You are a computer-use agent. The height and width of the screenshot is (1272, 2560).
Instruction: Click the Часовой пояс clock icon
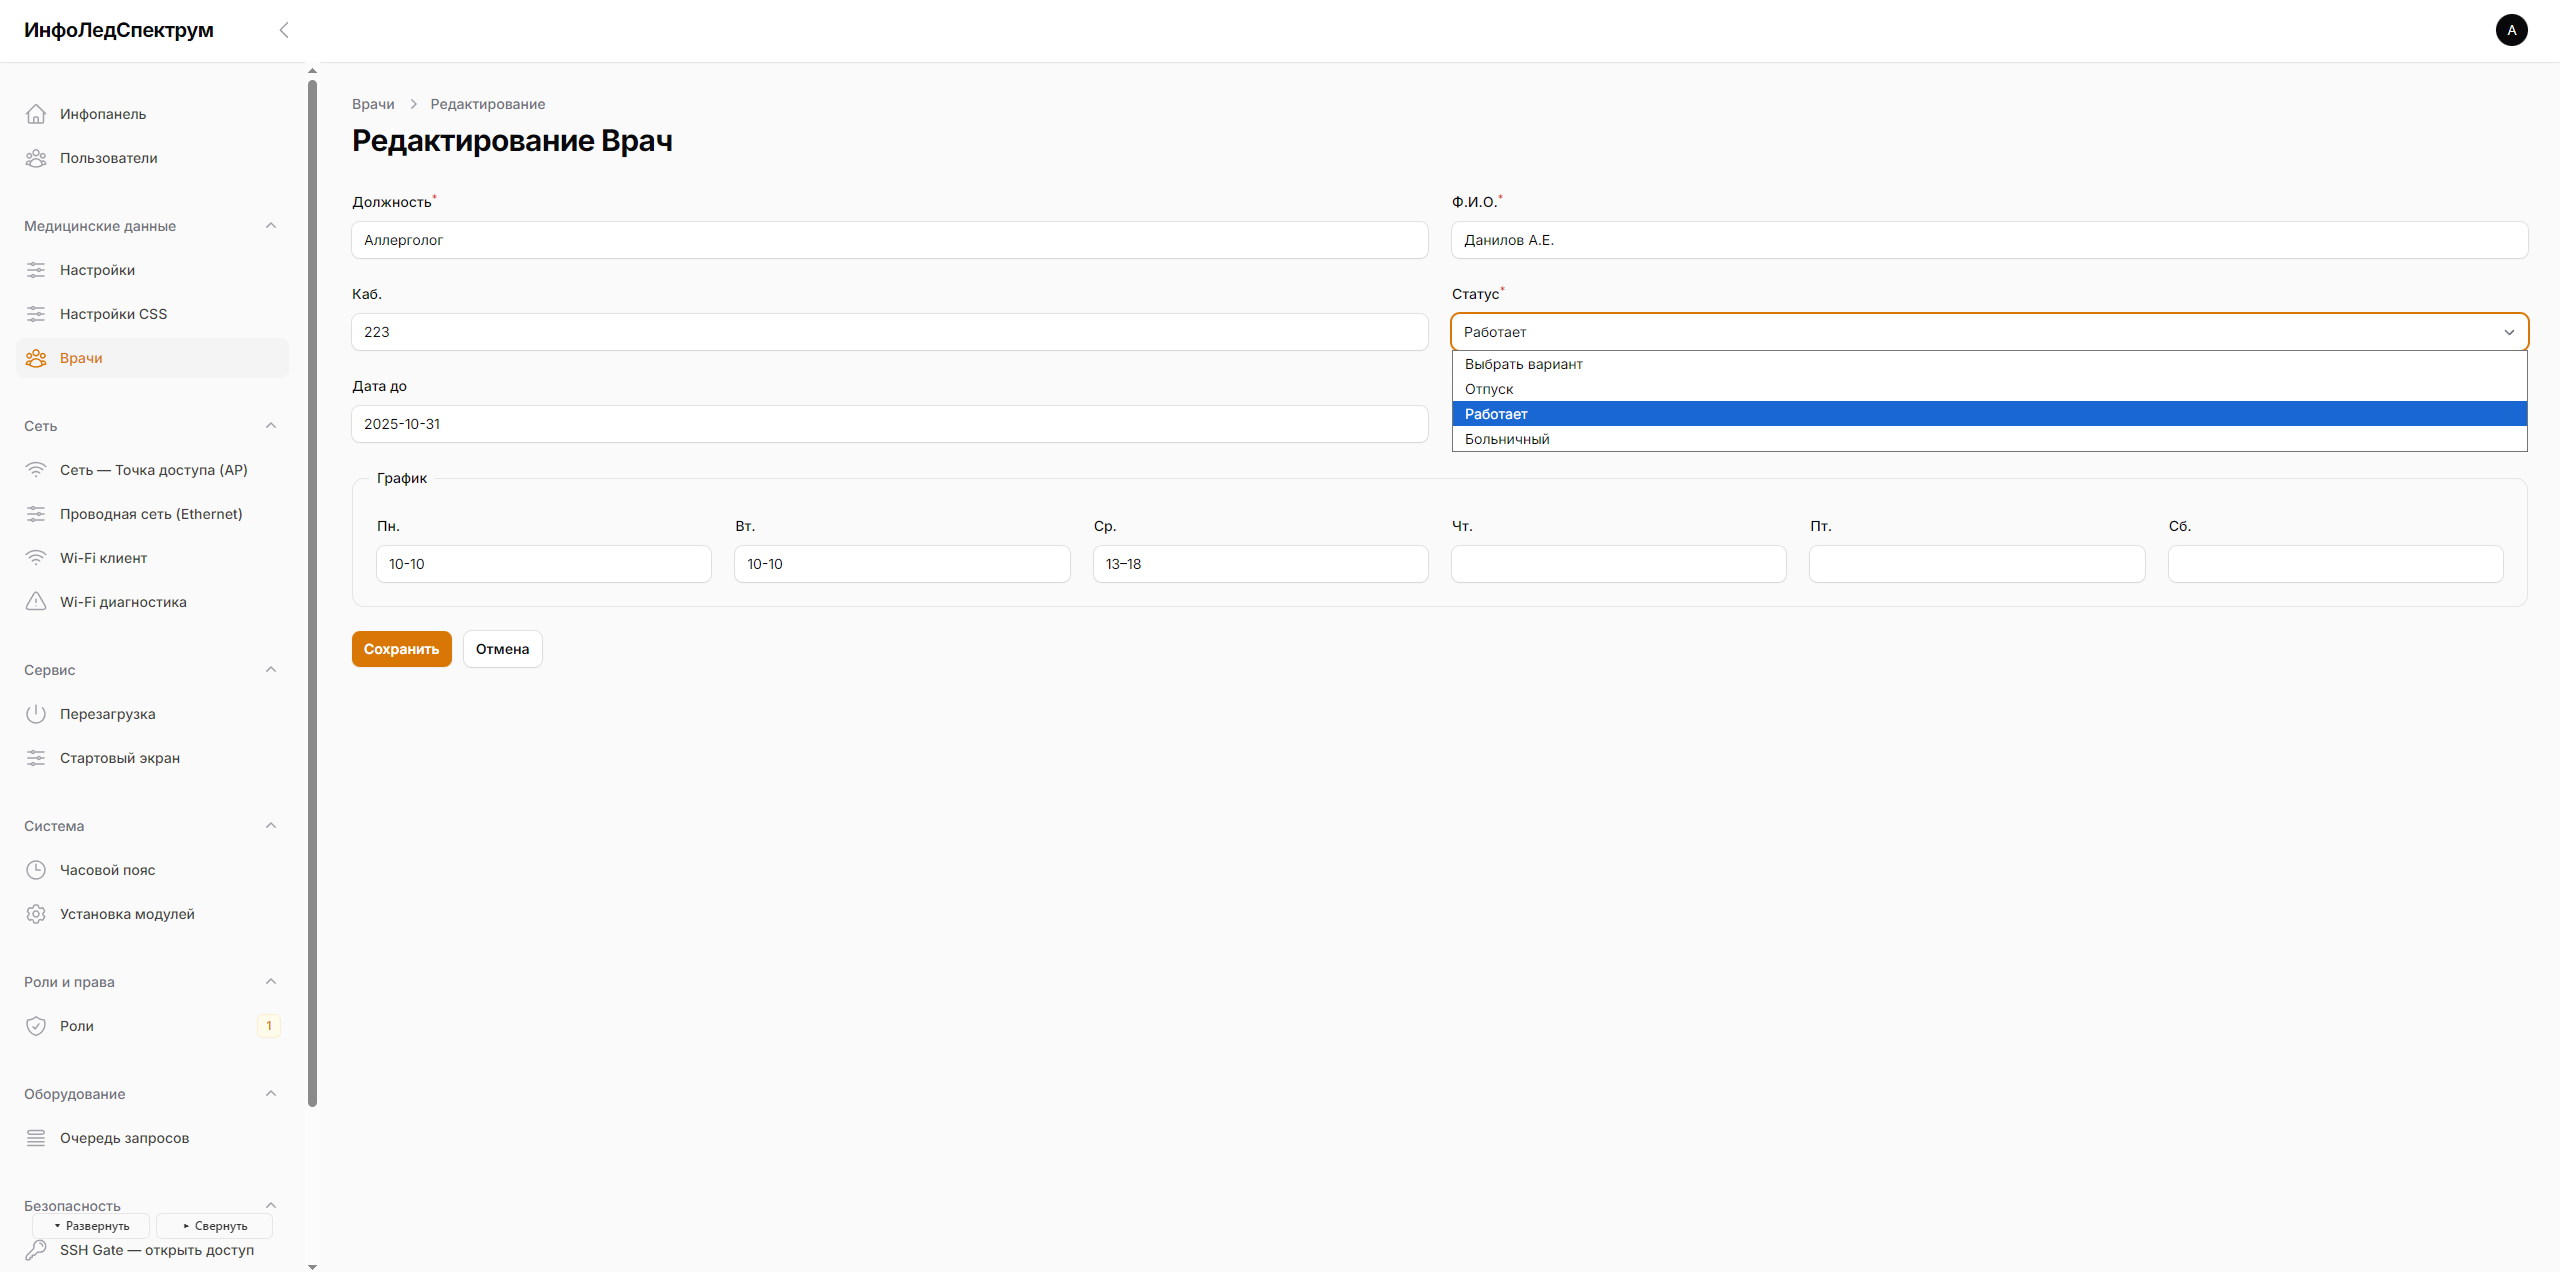click(36, 870)
